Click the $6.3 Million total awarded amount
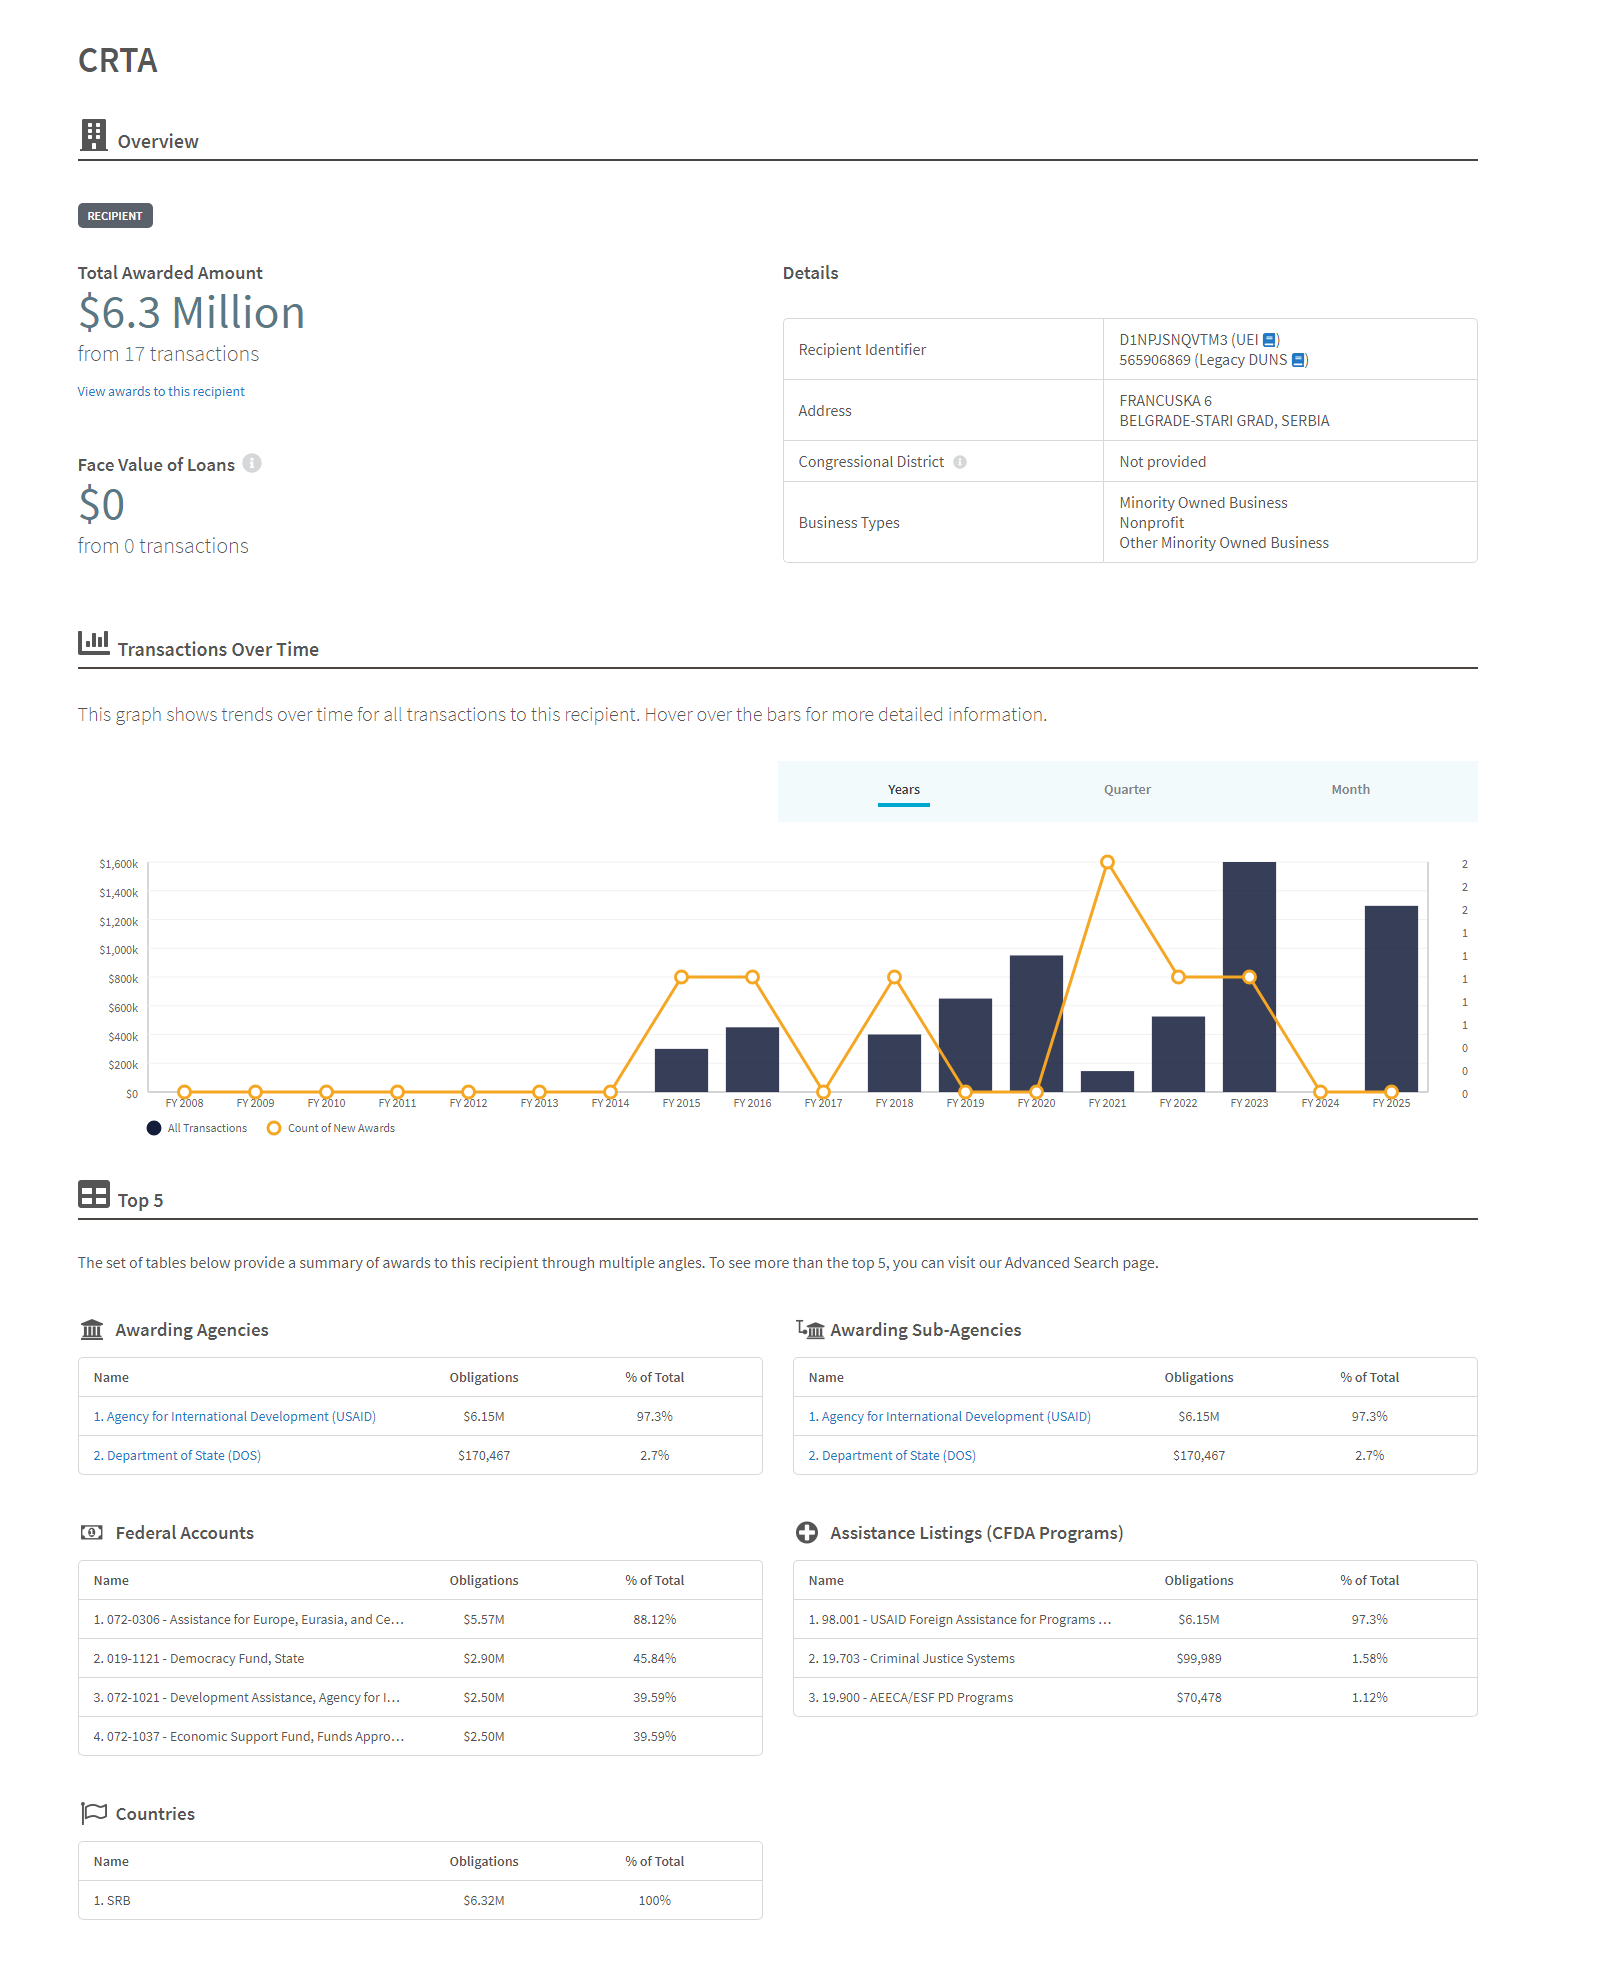The height and width of the screenshot is (1985, 1619). click(x=191, y=313)
